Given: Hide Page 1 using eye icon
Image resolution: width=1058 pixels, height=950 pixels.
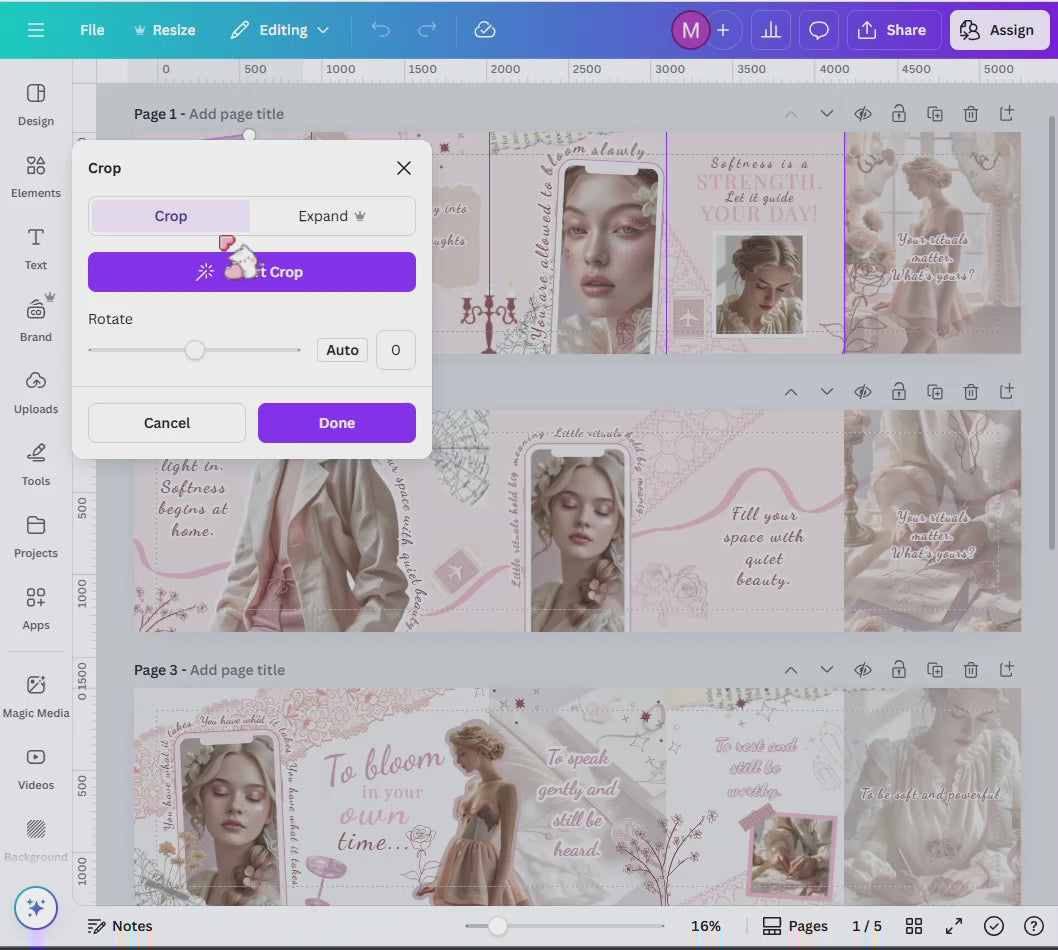Looking at the screenshot, I should 863,114.
